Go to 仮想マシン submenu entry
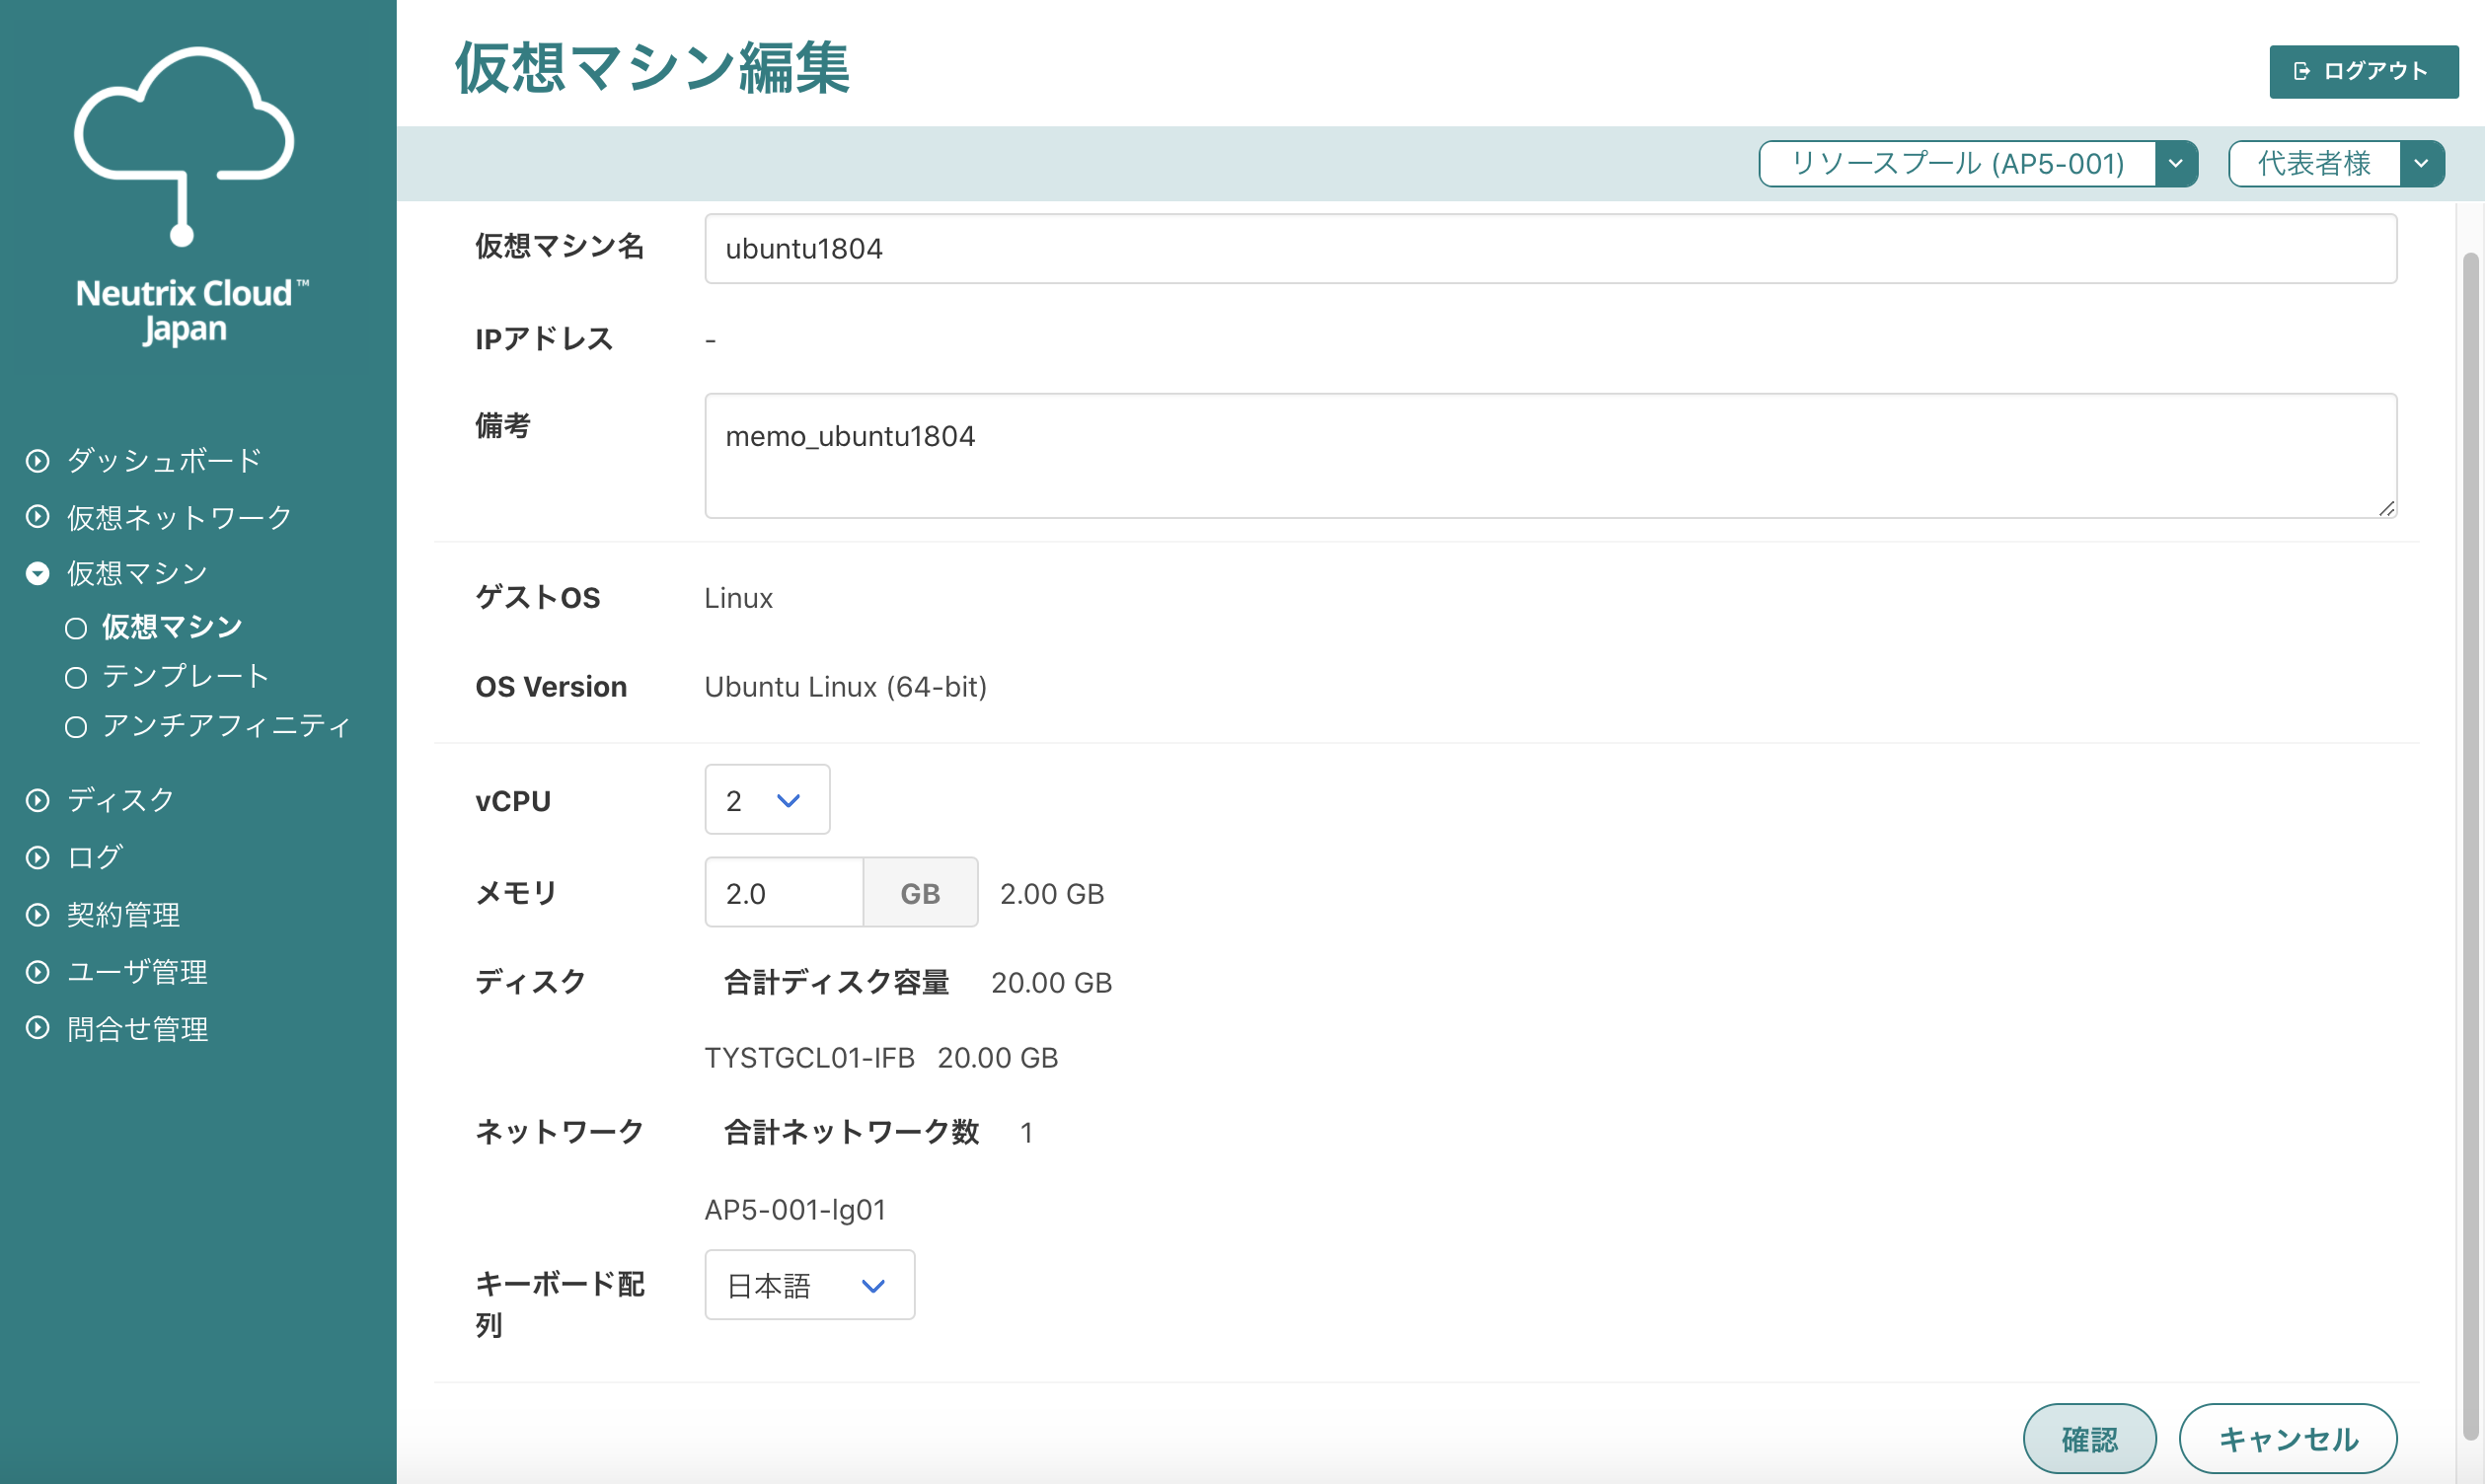Screen dimensions: 2485x1484 172,627
